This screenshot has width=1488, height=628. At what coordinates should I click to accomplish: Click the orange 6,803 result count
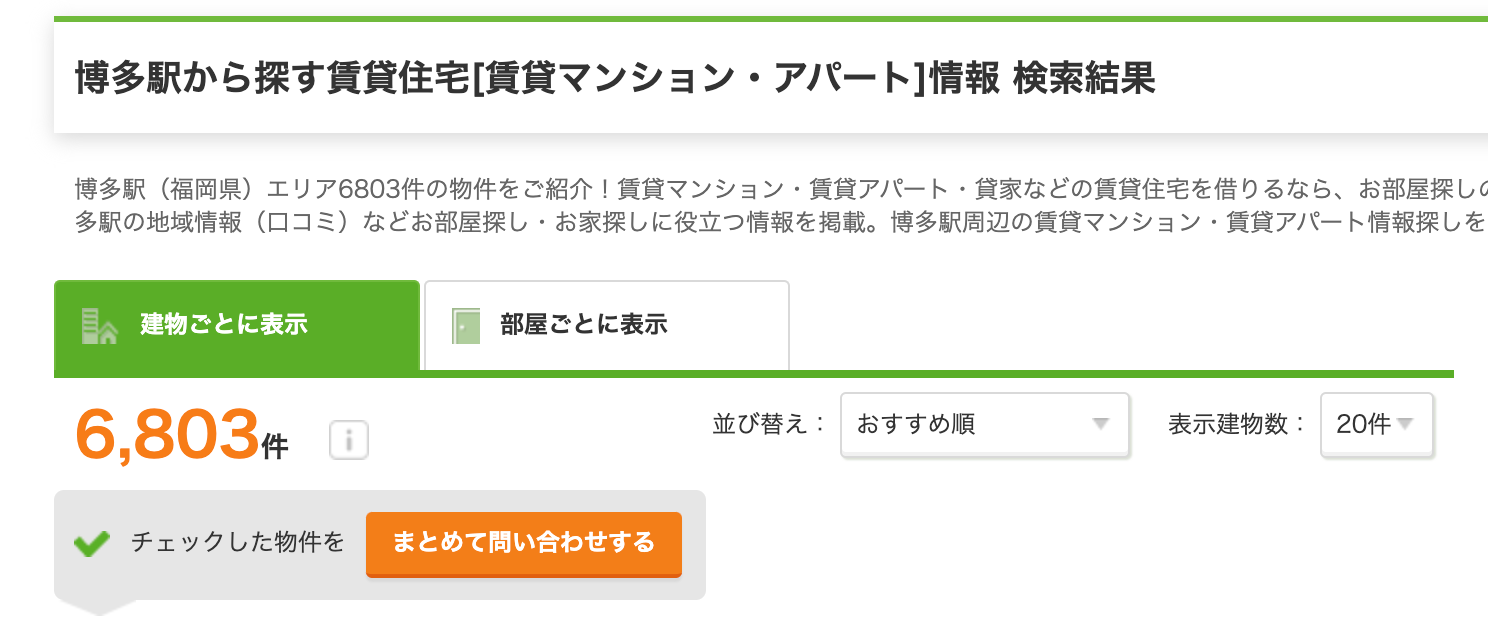167,435
